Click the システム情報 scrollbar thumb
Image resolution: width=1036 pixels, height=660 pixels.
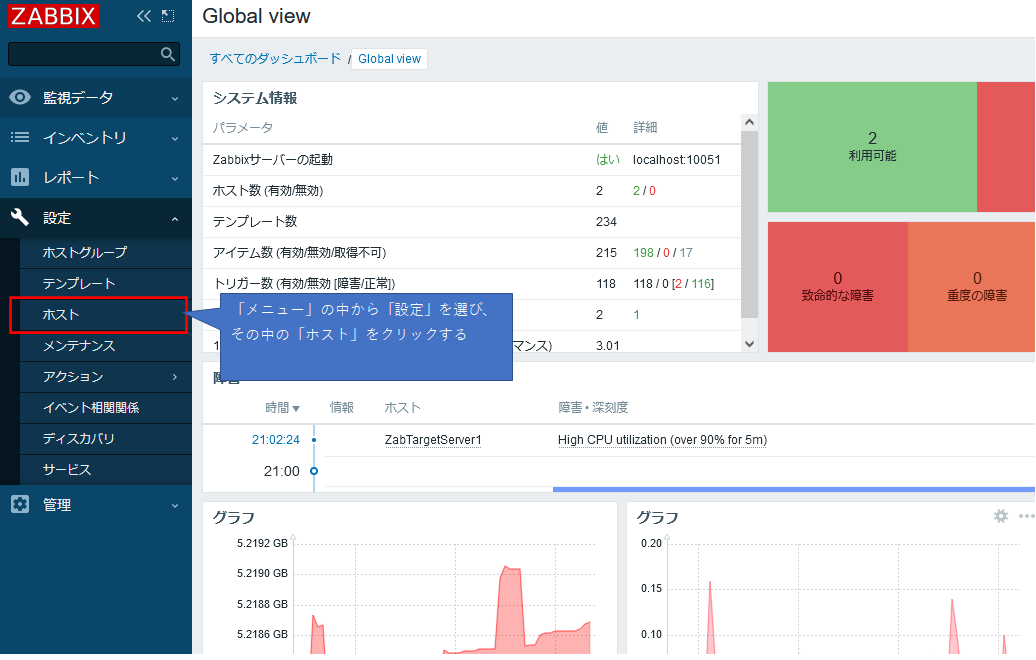(749, 224)
